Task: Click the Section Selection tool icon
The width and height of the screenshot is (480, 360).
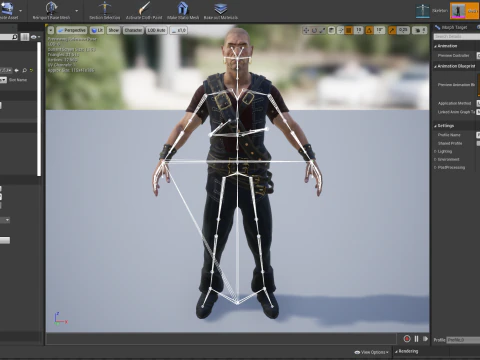Action: click(x=105, y=7)
